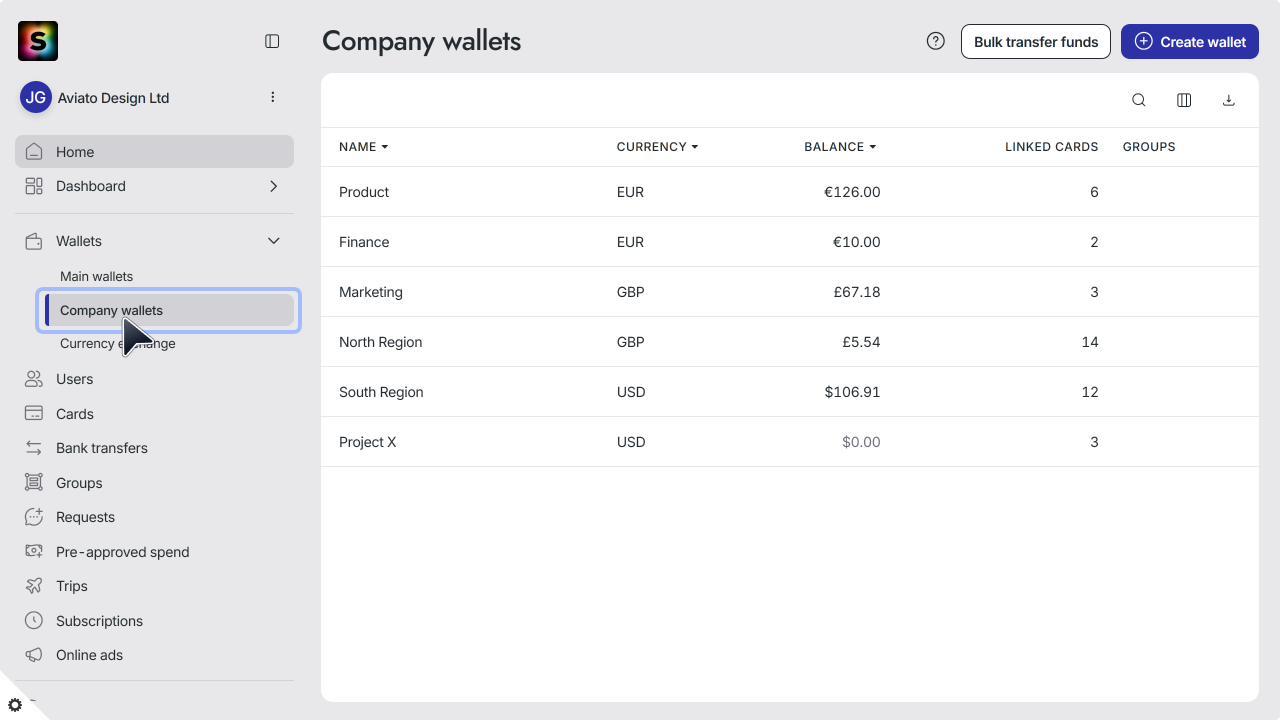Viewport: 1280px width, 720px height.
Task: Collapse the Wallets section chevron
Action: point(274,241)
